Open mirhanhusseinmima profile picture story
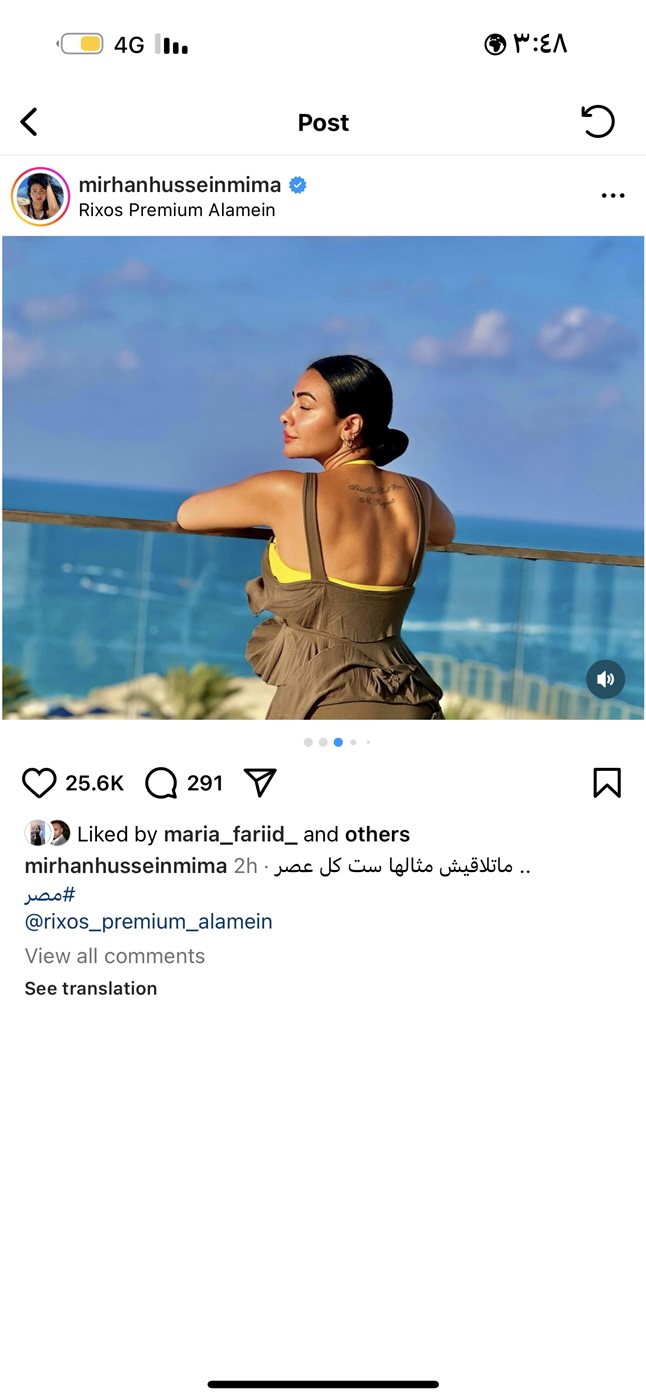646x1400 pixels. coord(40,197)
